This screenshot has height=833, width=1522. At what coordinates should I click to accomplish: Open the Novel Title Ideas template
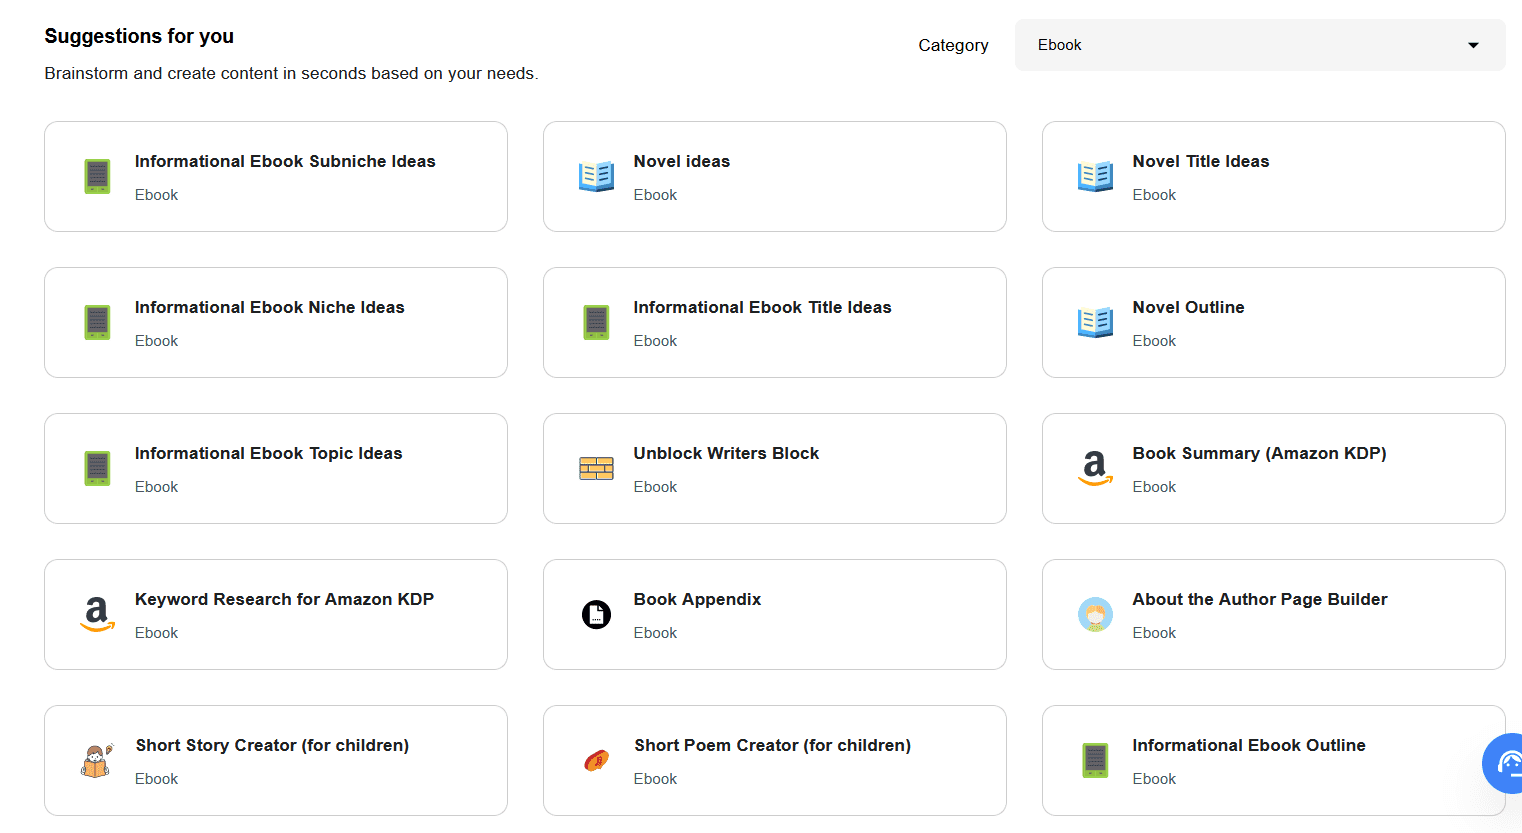click(1273, 177)
